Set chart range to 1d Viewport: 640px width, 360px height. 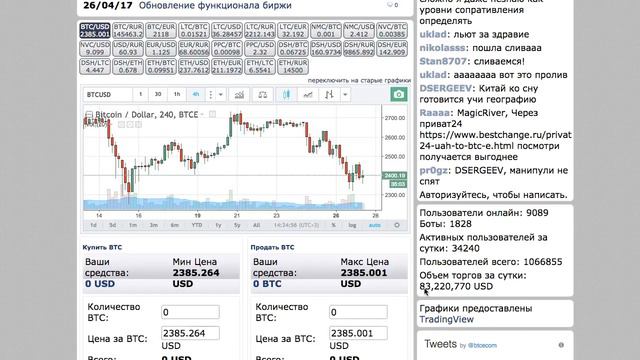click(x=93, y=225)
